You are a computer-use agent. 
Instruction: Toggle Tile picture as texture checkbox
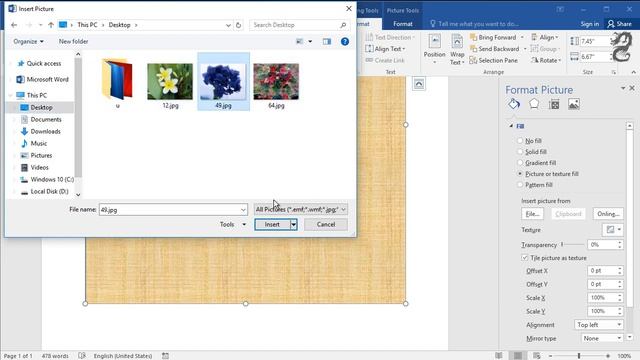pyautogui.click(x=524, y=258)
